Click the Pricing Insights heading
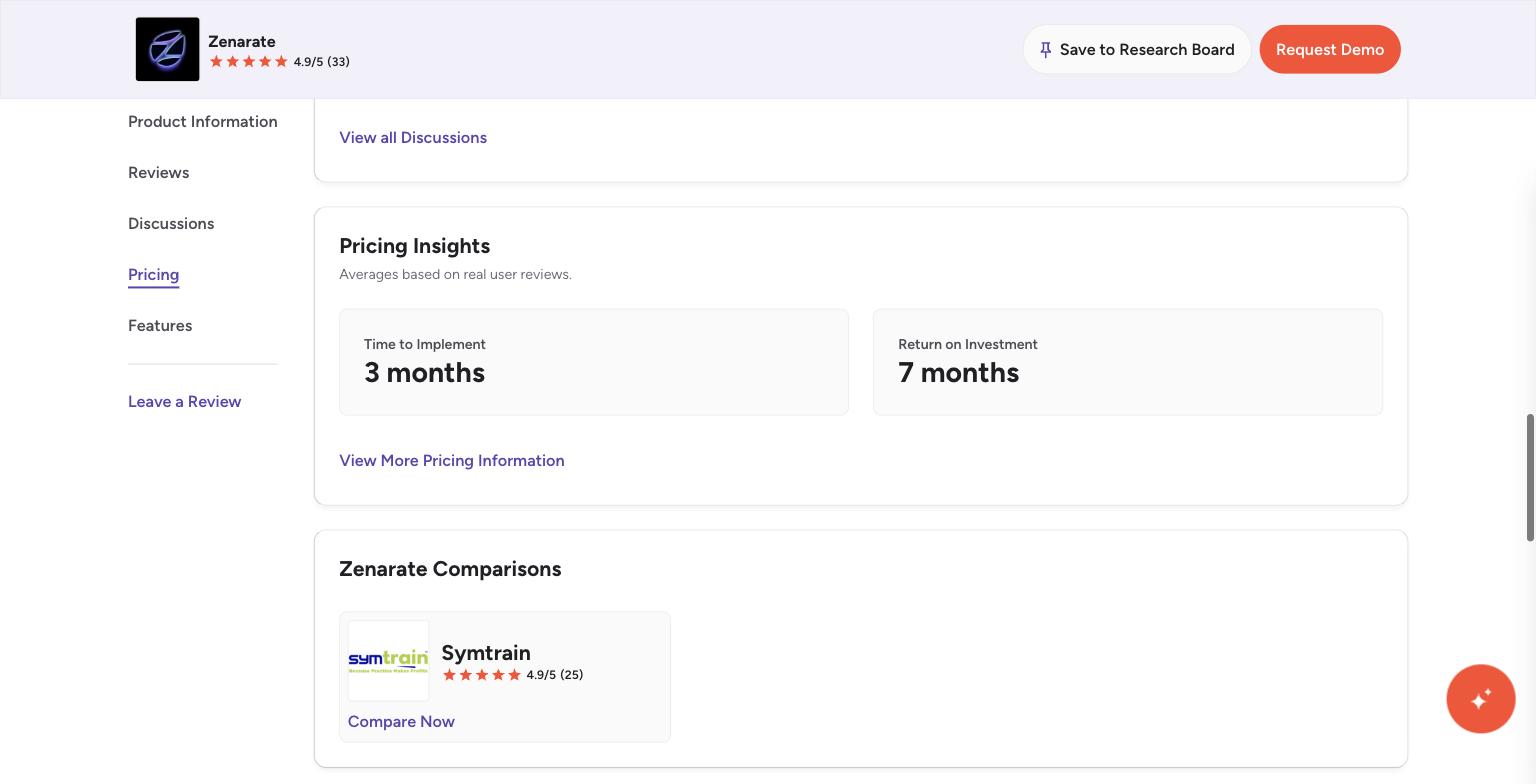 tap(414, 246)
